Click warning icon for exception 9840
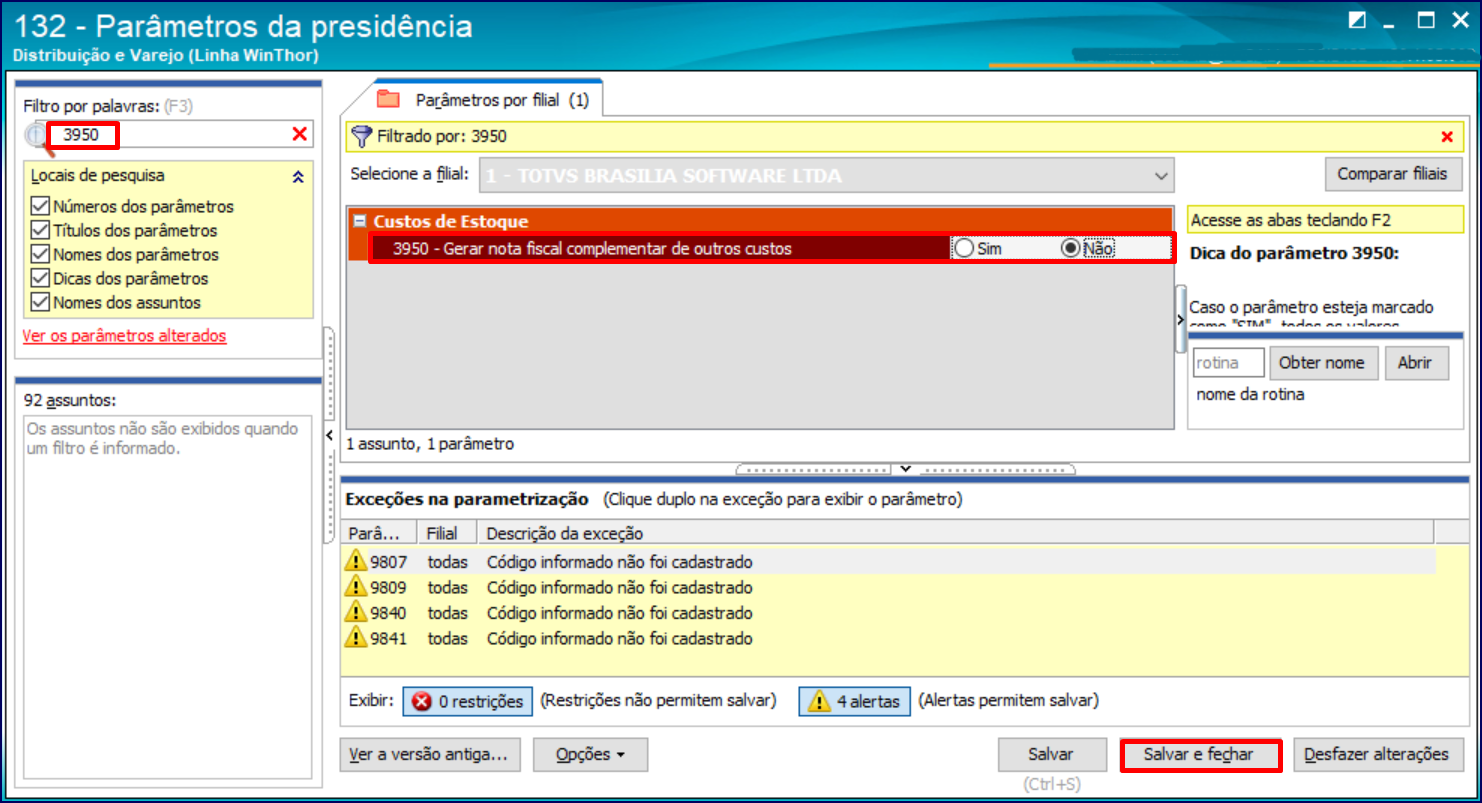Image resolution: width=1482 pixels, height=803 pixels. tap(356, 612)
